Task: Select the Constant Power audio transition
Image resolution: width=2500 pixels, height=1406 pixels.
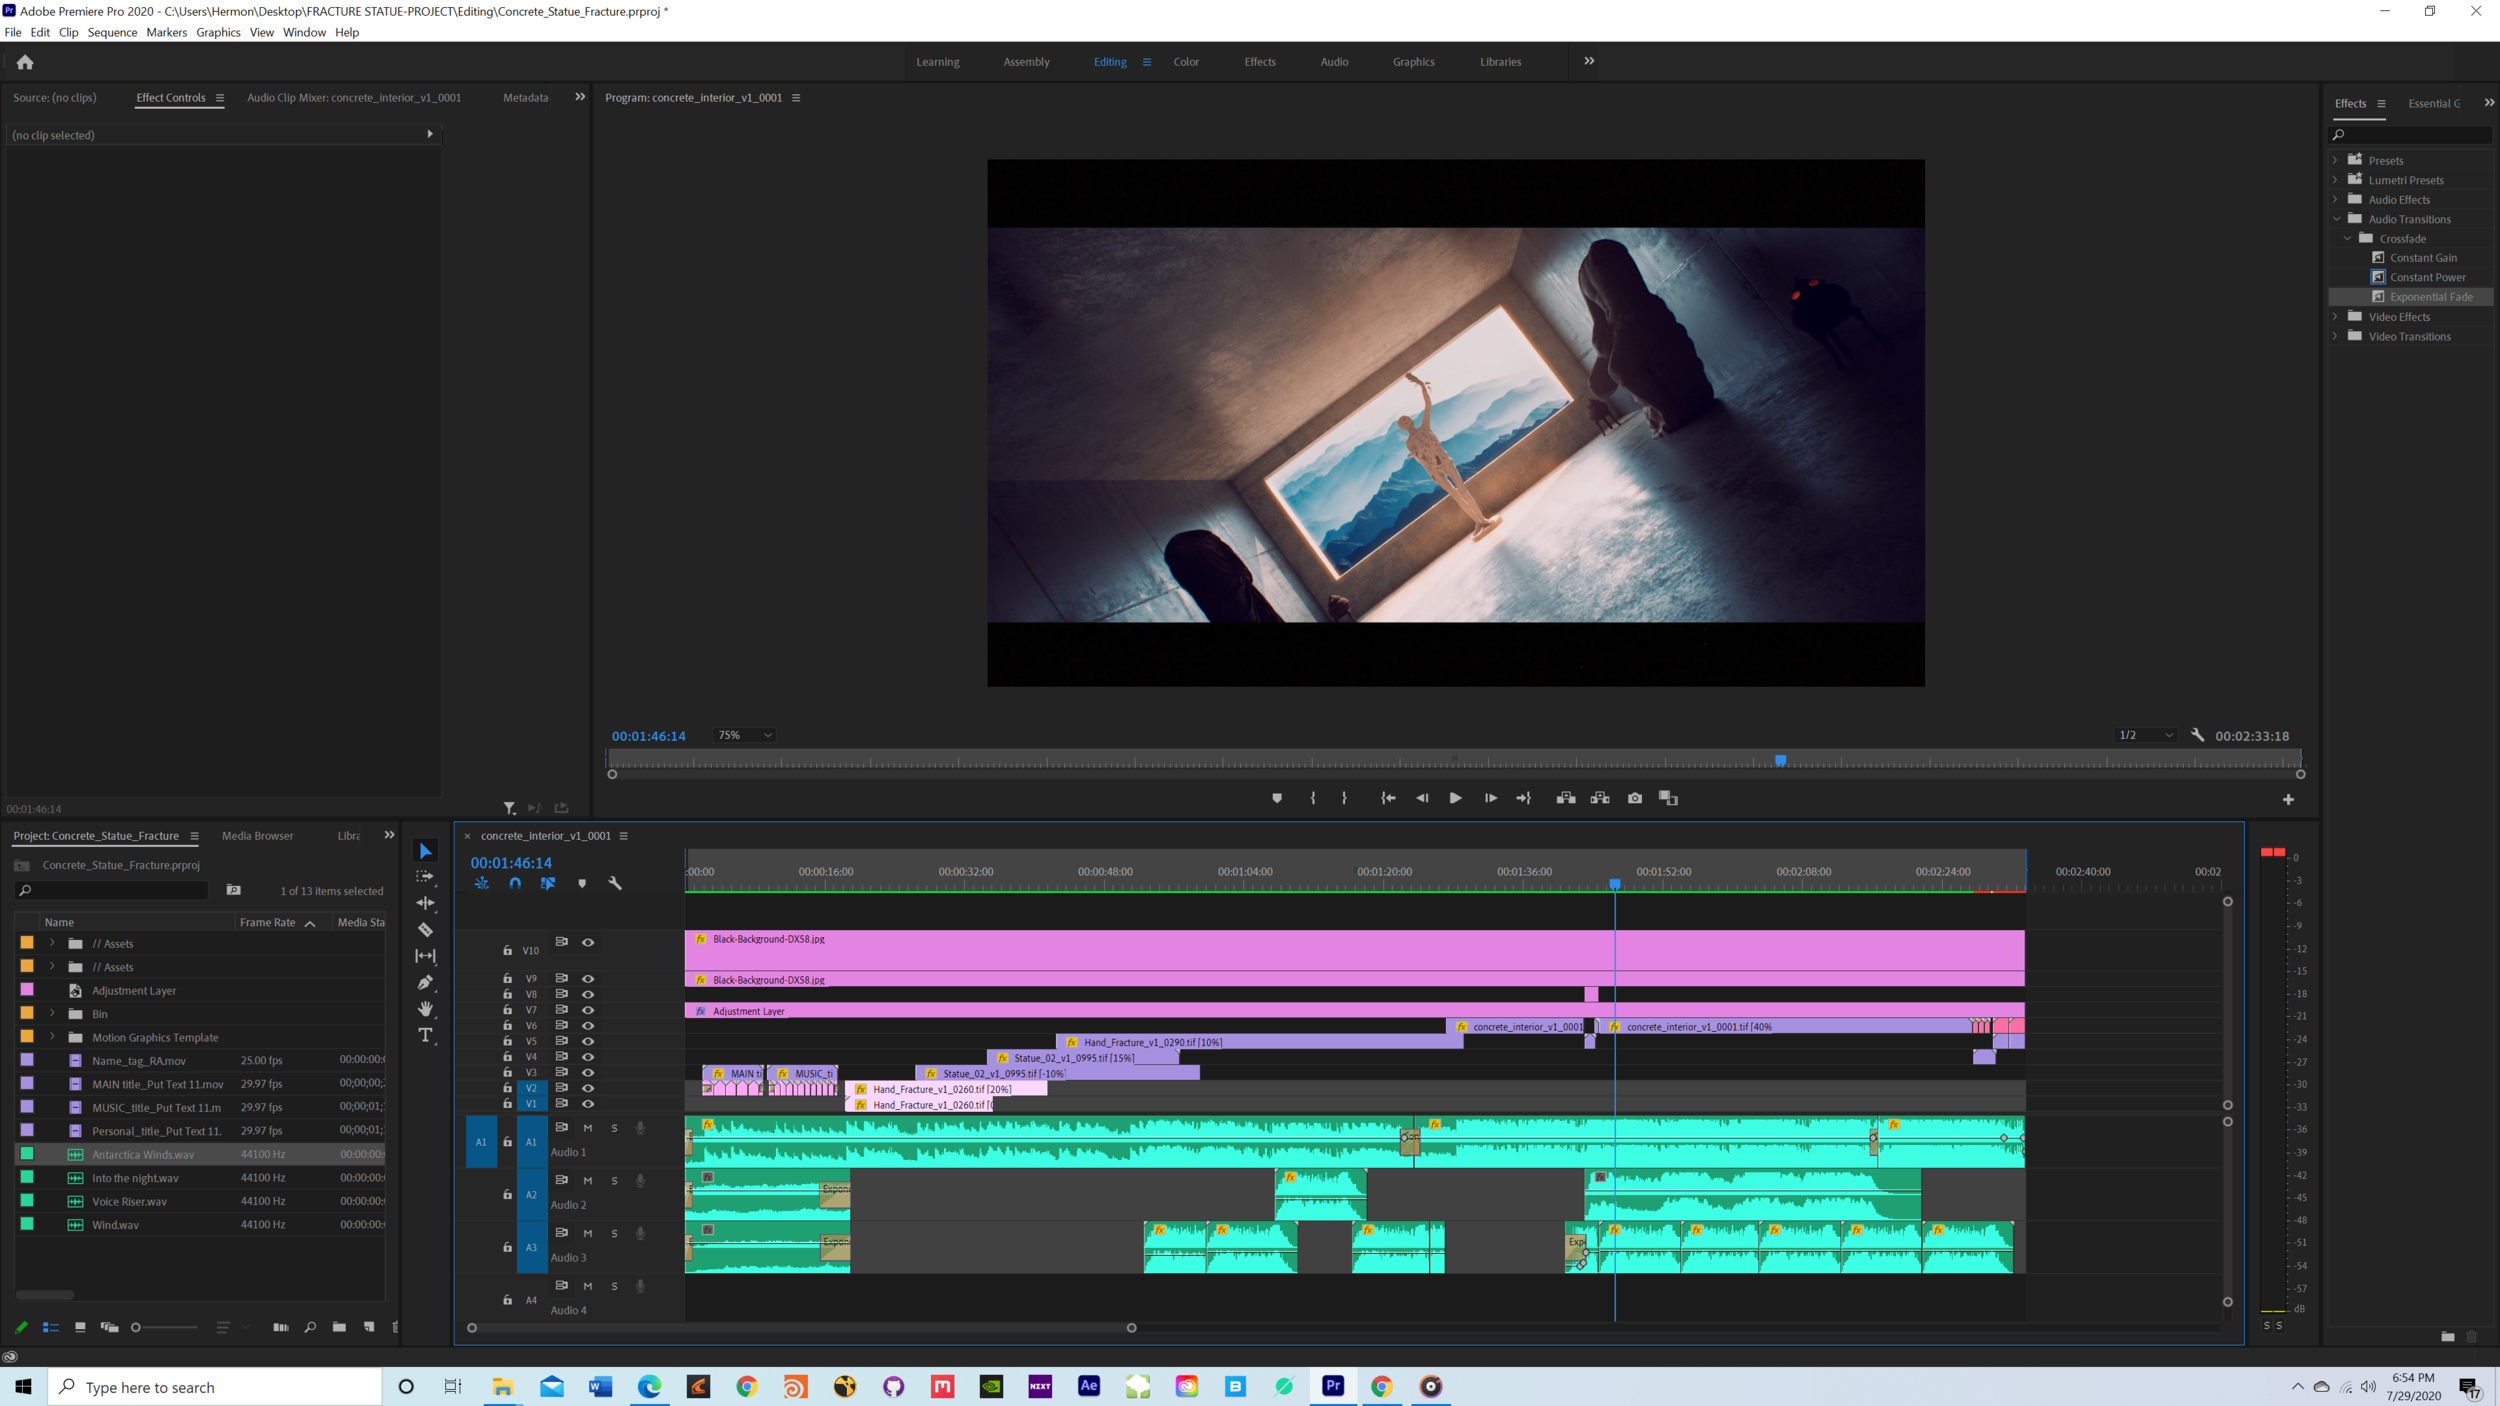Action: [2427, 277]
